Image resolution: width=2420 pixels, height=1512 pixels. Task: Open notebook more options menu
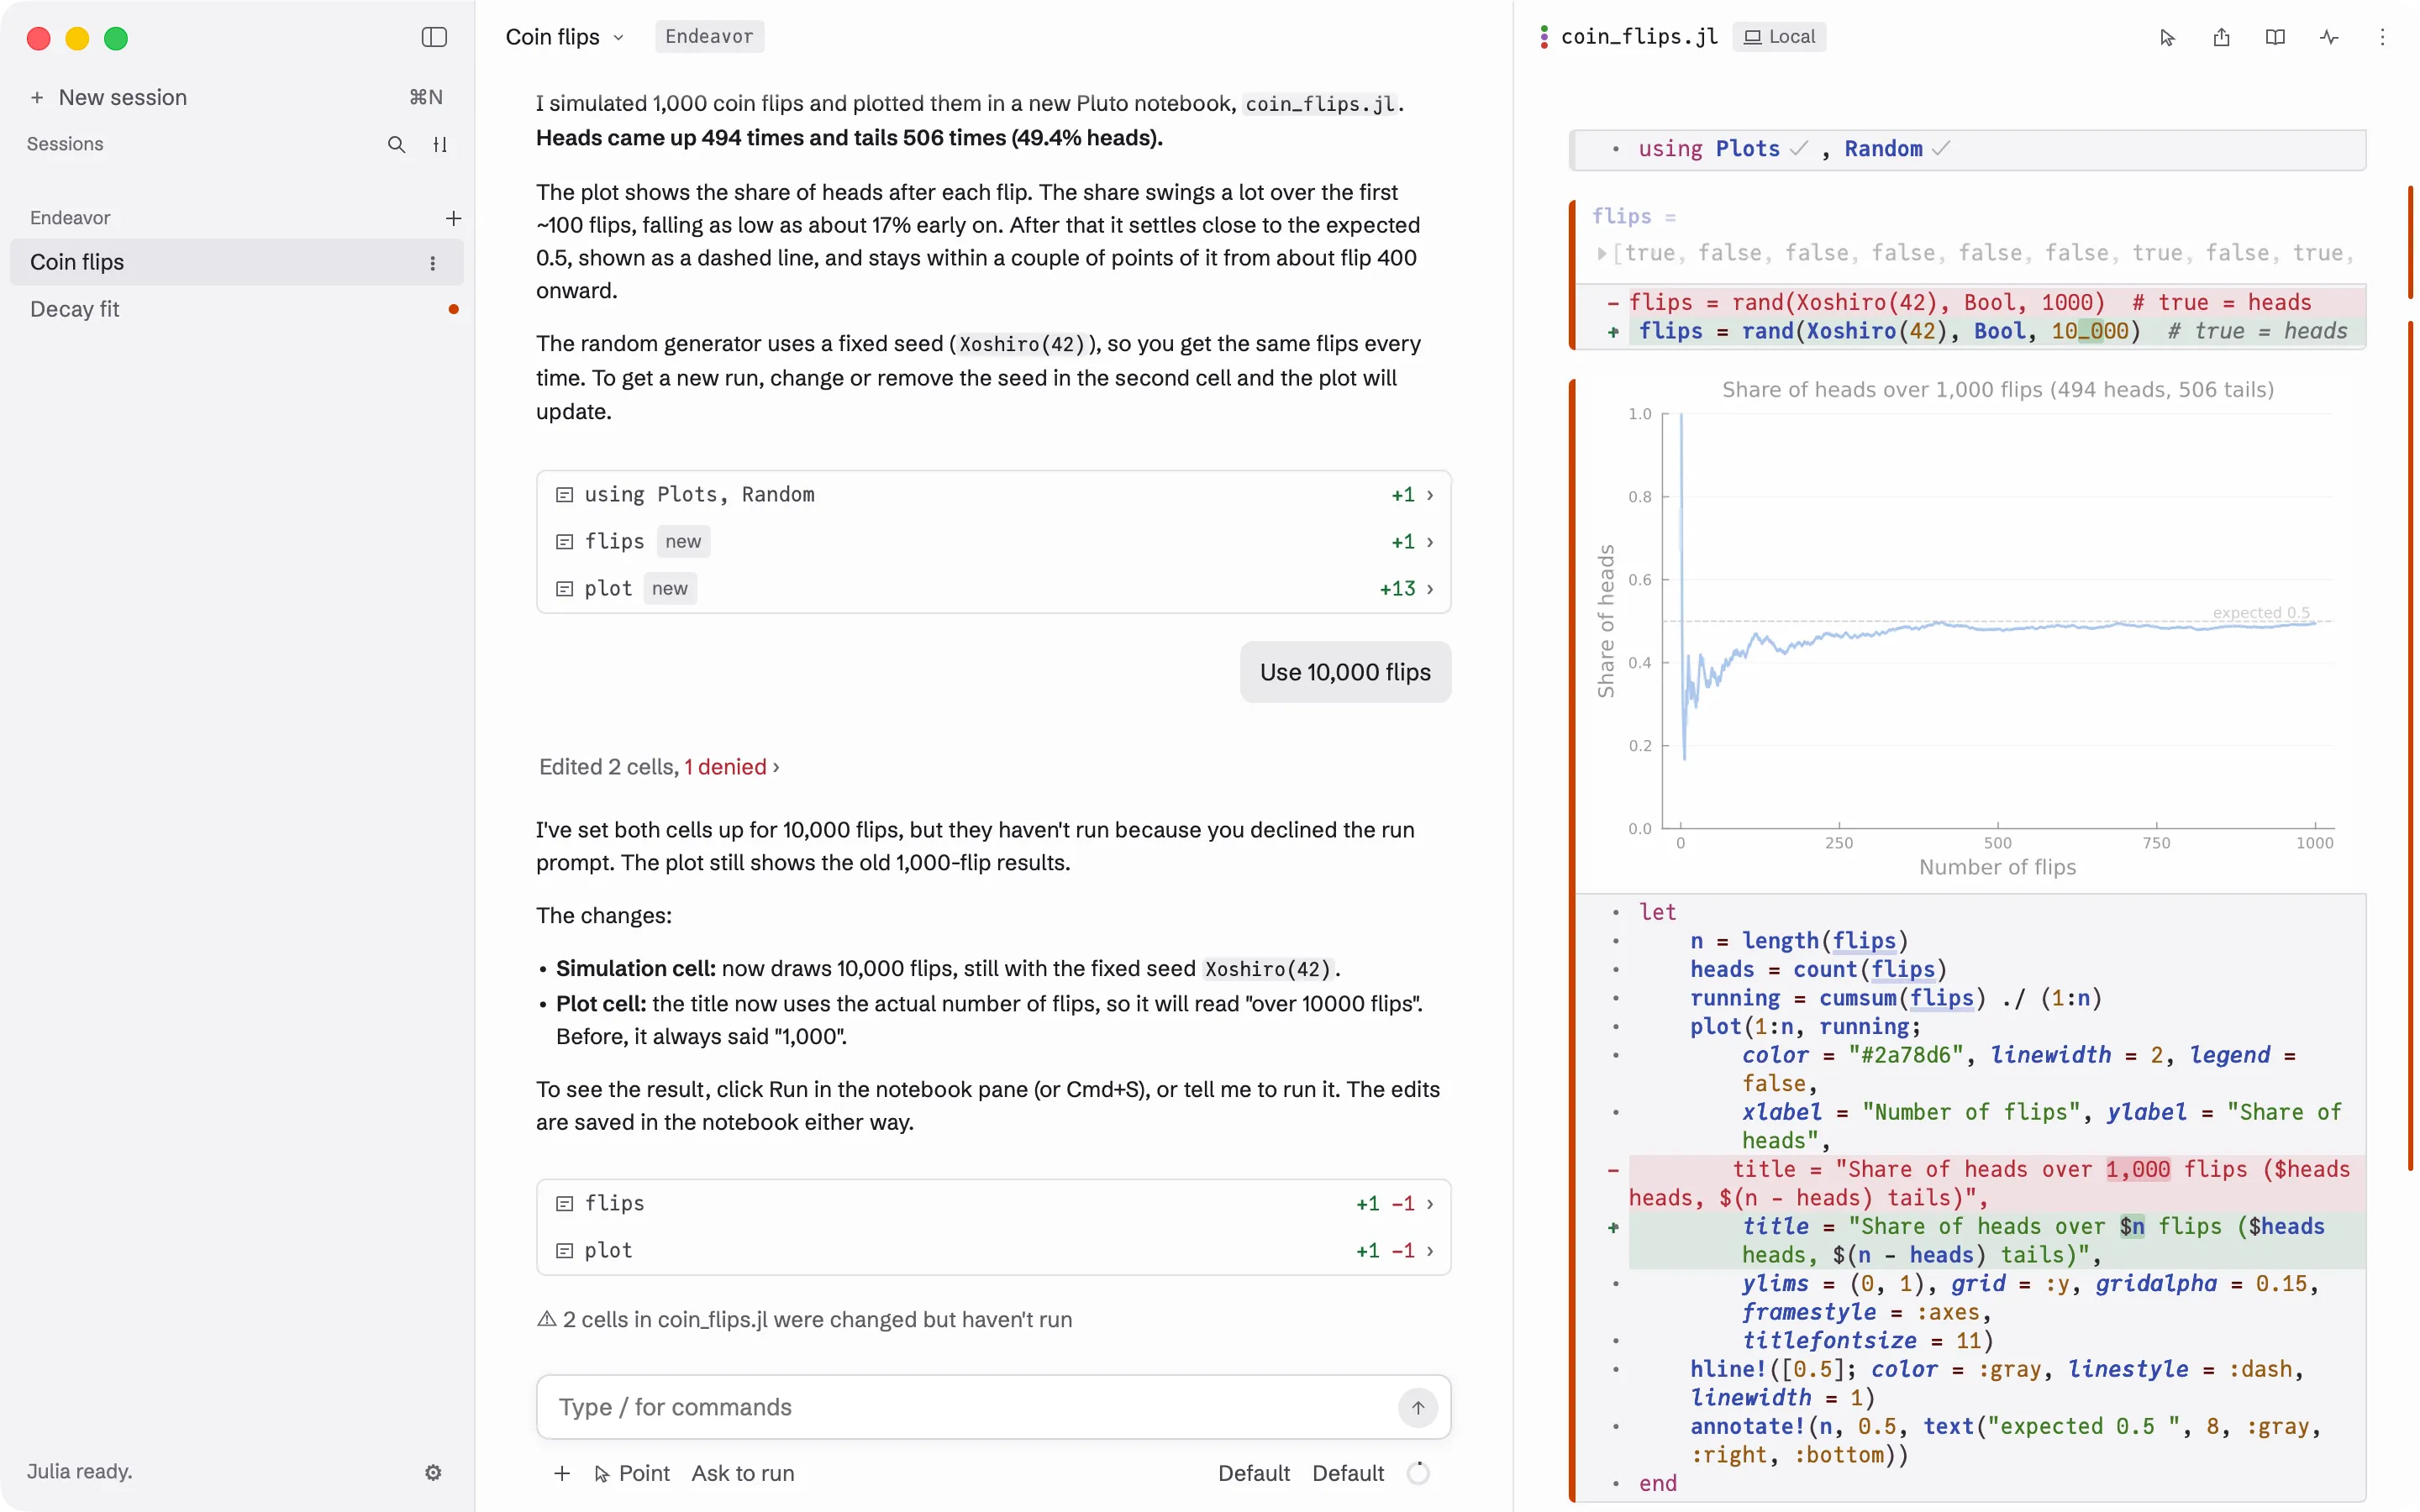click(x=2382, y=37)
